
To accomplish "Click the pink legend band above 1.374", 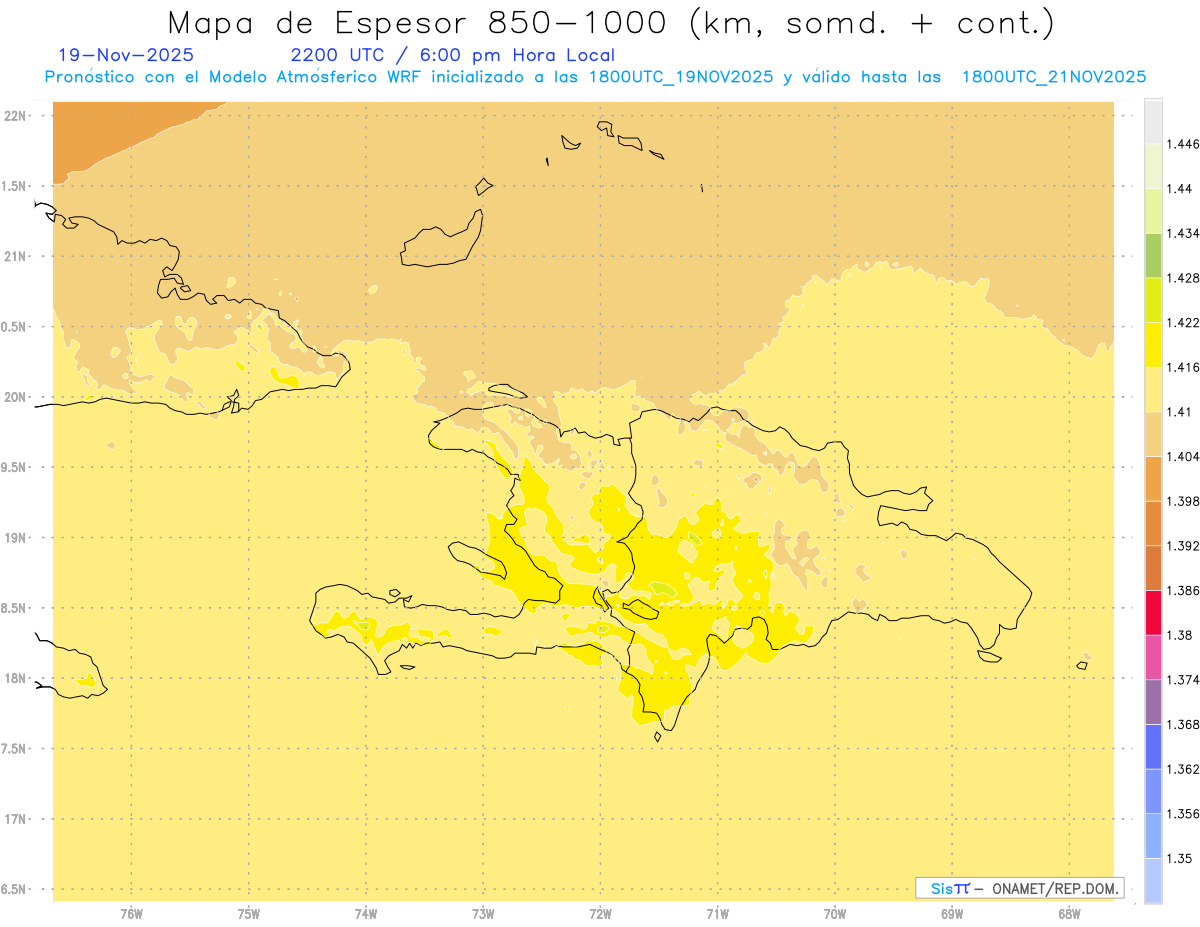I will [x=1153, y=657].
